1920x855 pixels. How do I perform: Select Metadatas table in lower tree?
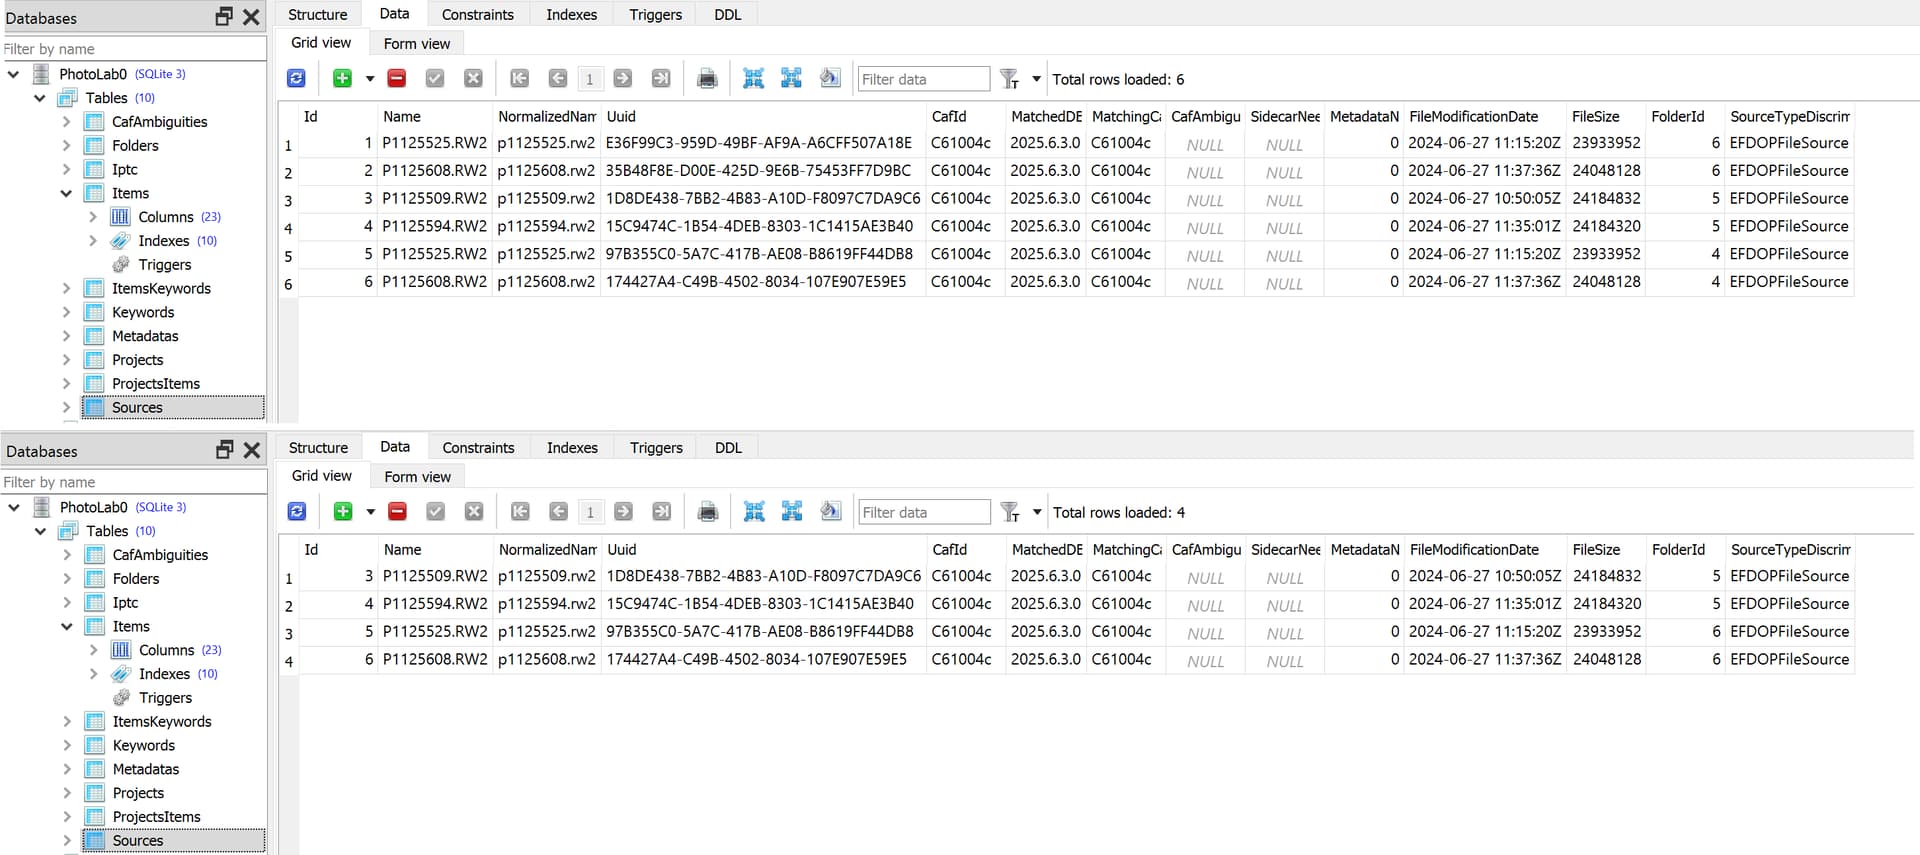(x=146, y=769)
